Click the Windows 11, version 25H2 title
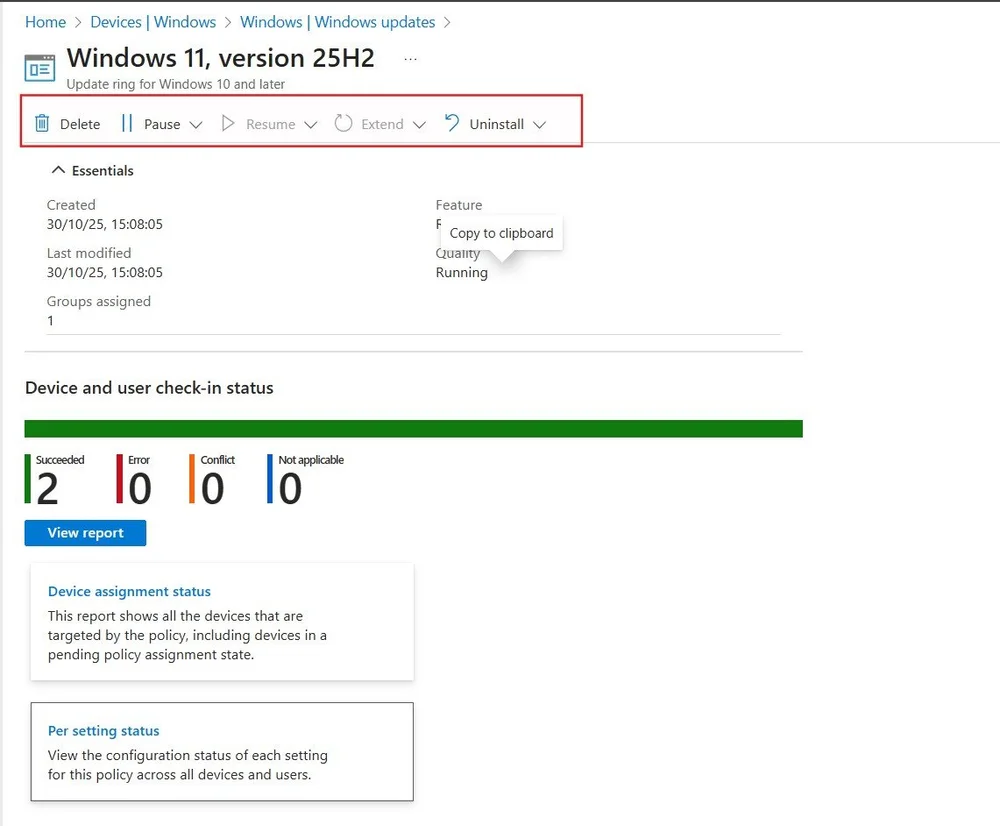This screenshot has height=826, width=1000. coord(221,57)
